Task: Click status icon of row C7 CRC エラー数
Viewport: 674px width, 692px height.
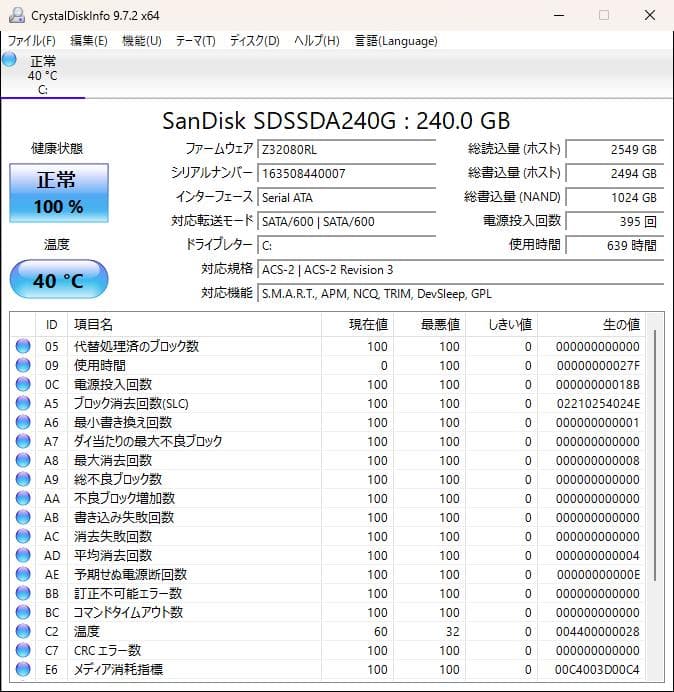Action: click(23, 650)
